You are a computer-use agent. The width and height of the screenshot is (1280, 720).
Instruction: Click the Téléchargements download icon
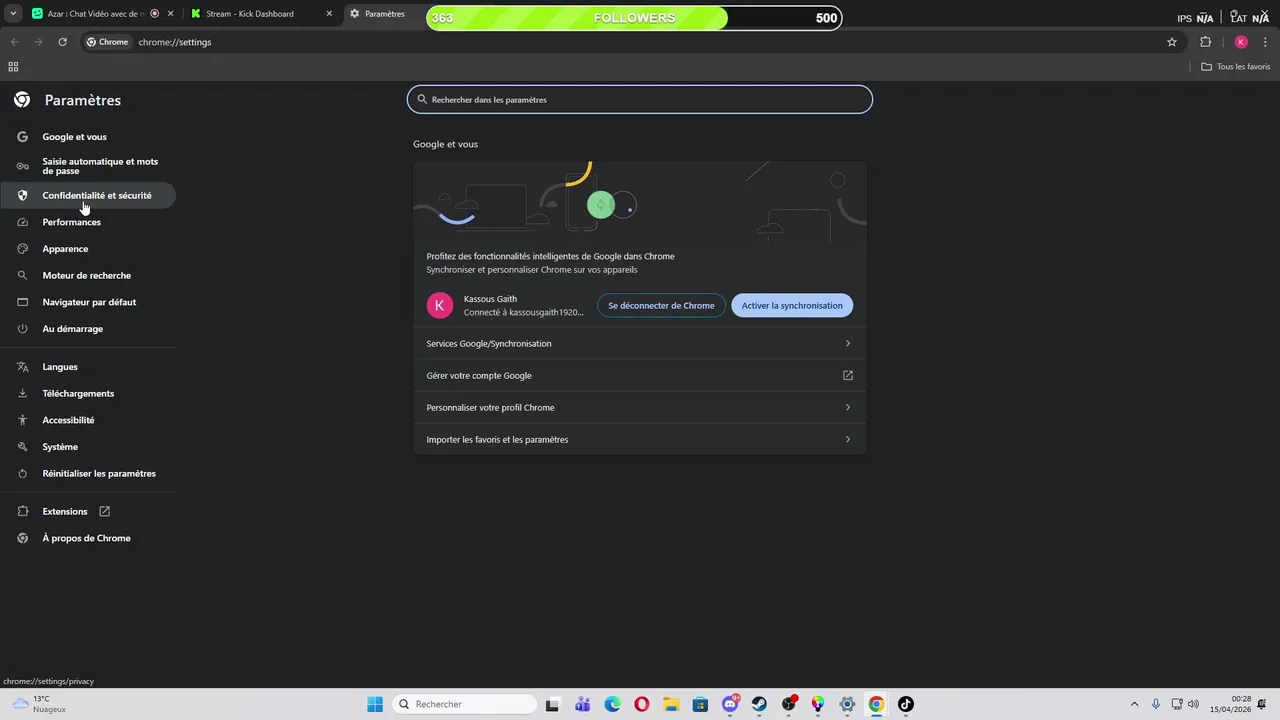coord(22,394)
